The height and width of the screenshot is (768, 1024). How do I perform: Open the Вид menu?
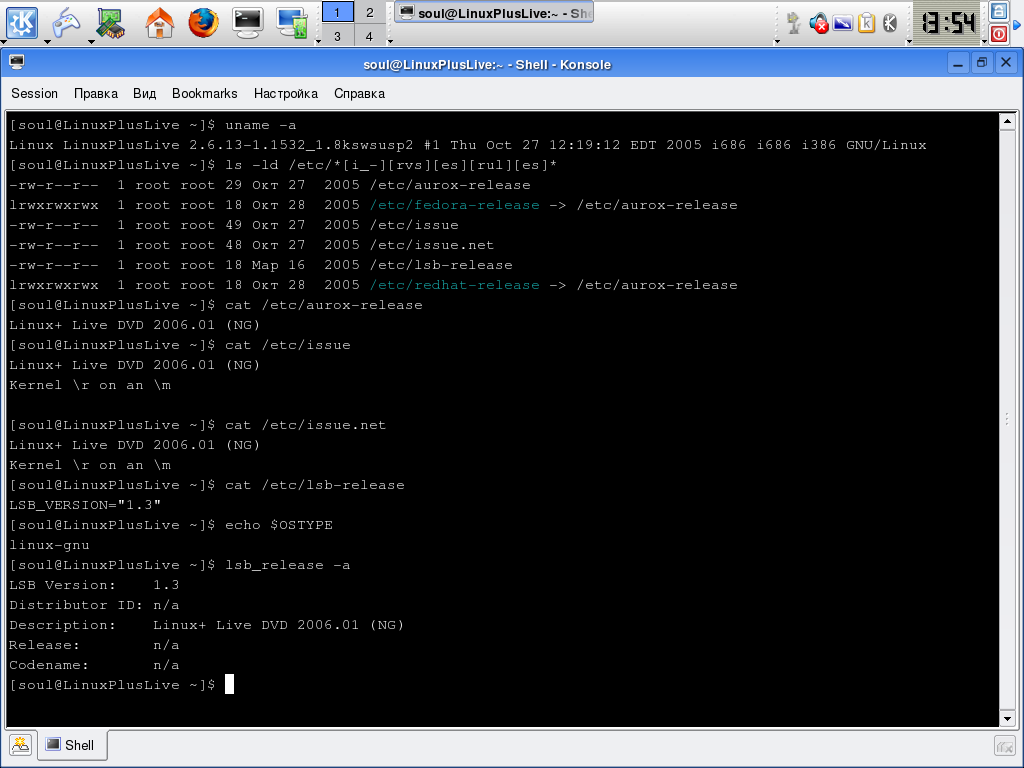coord(144,93)
